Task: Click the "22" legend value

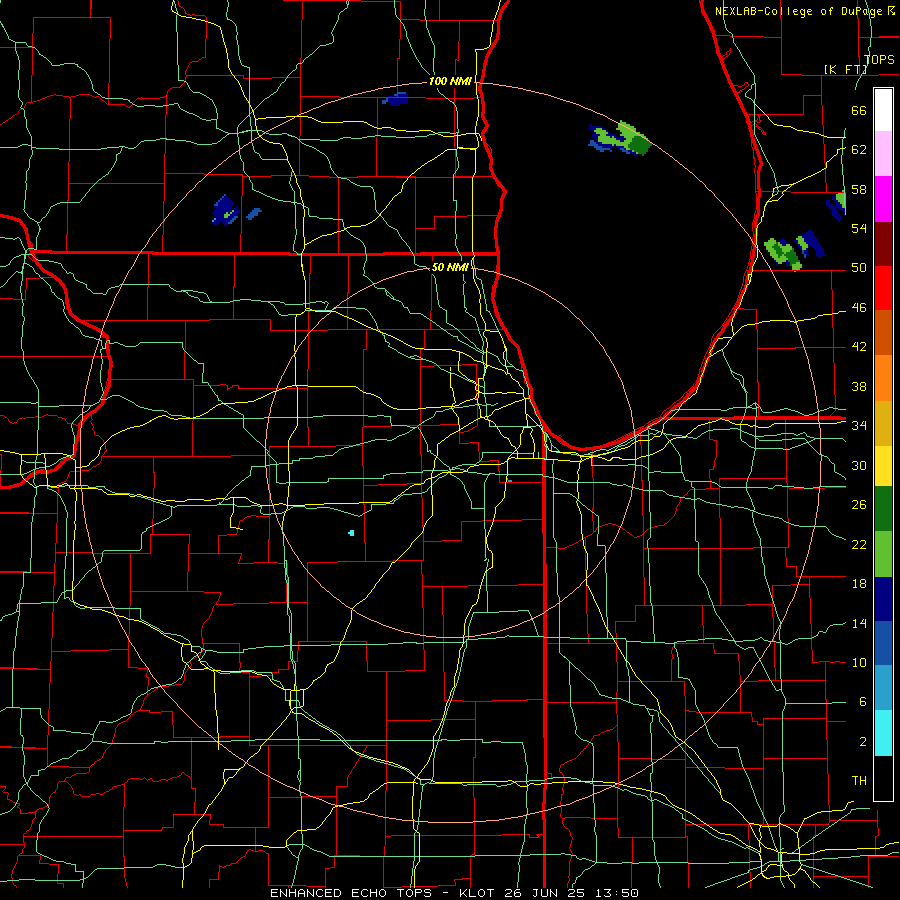Action: click(x=859, y=544)
